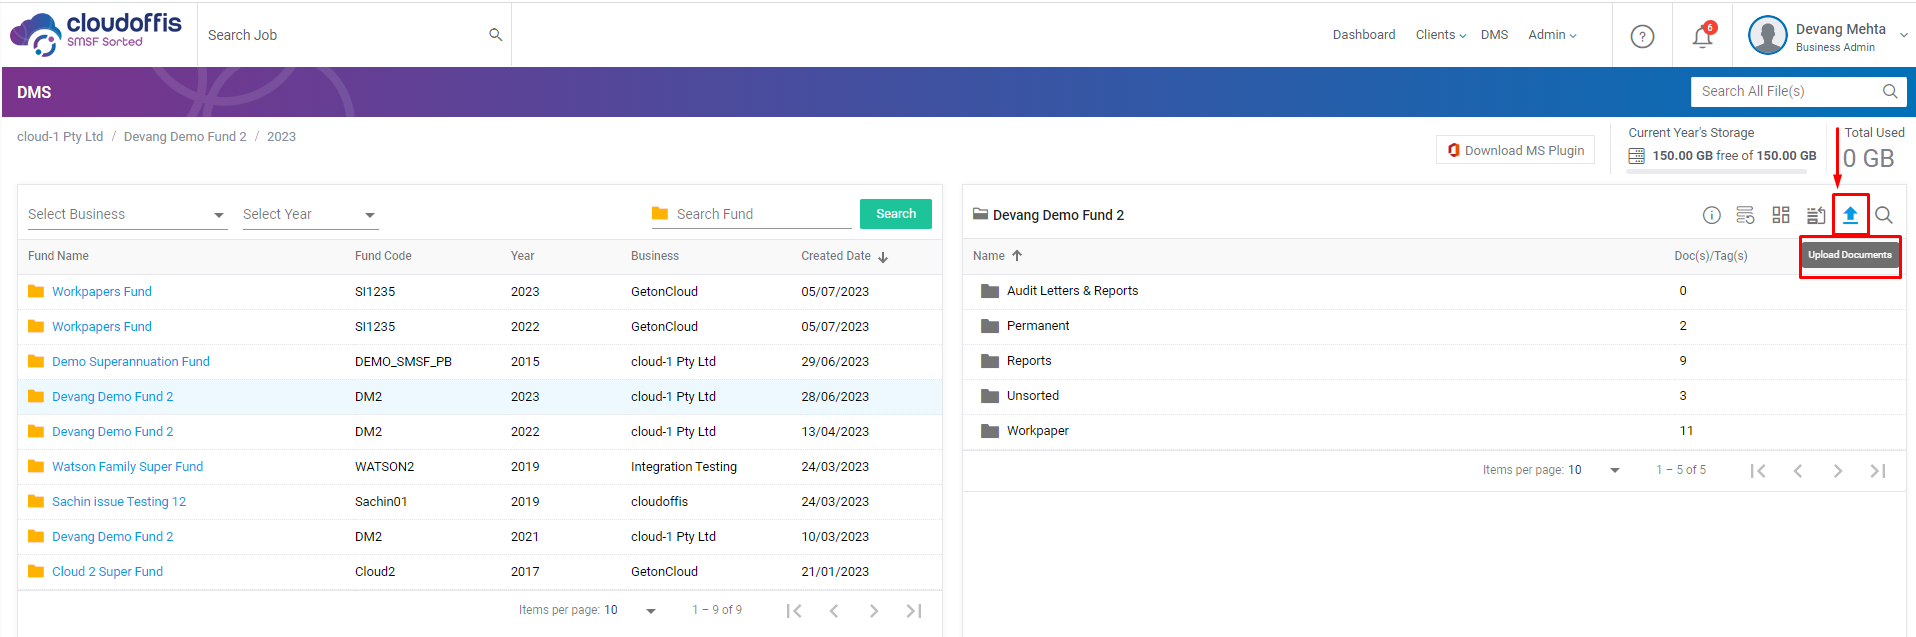Click the Reports folder icon
The height and width of the screenshot is (637, 1916).
click(990, 361)
